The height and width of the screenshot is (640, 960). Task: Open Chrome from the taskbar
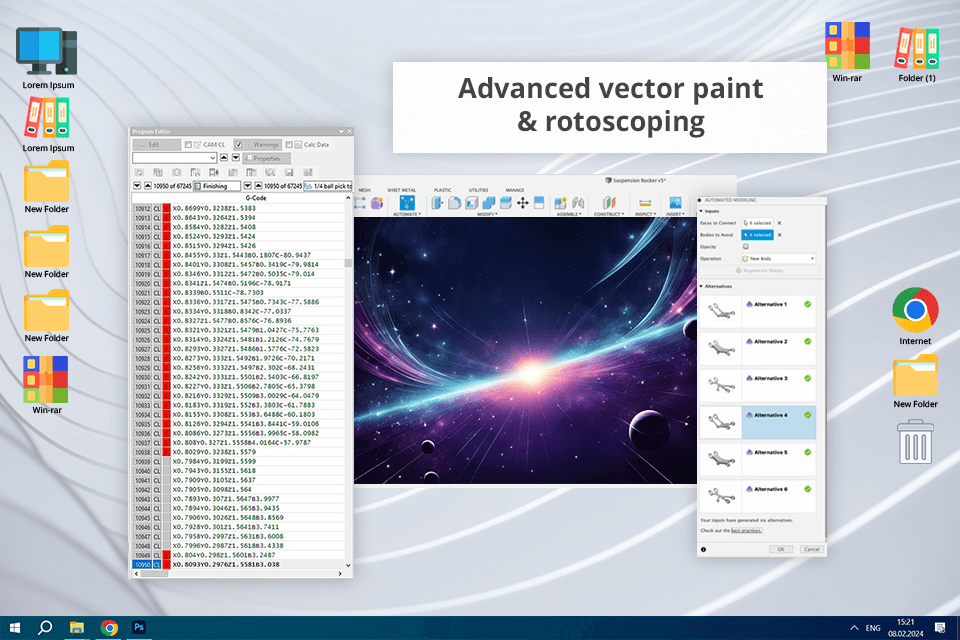109,628
